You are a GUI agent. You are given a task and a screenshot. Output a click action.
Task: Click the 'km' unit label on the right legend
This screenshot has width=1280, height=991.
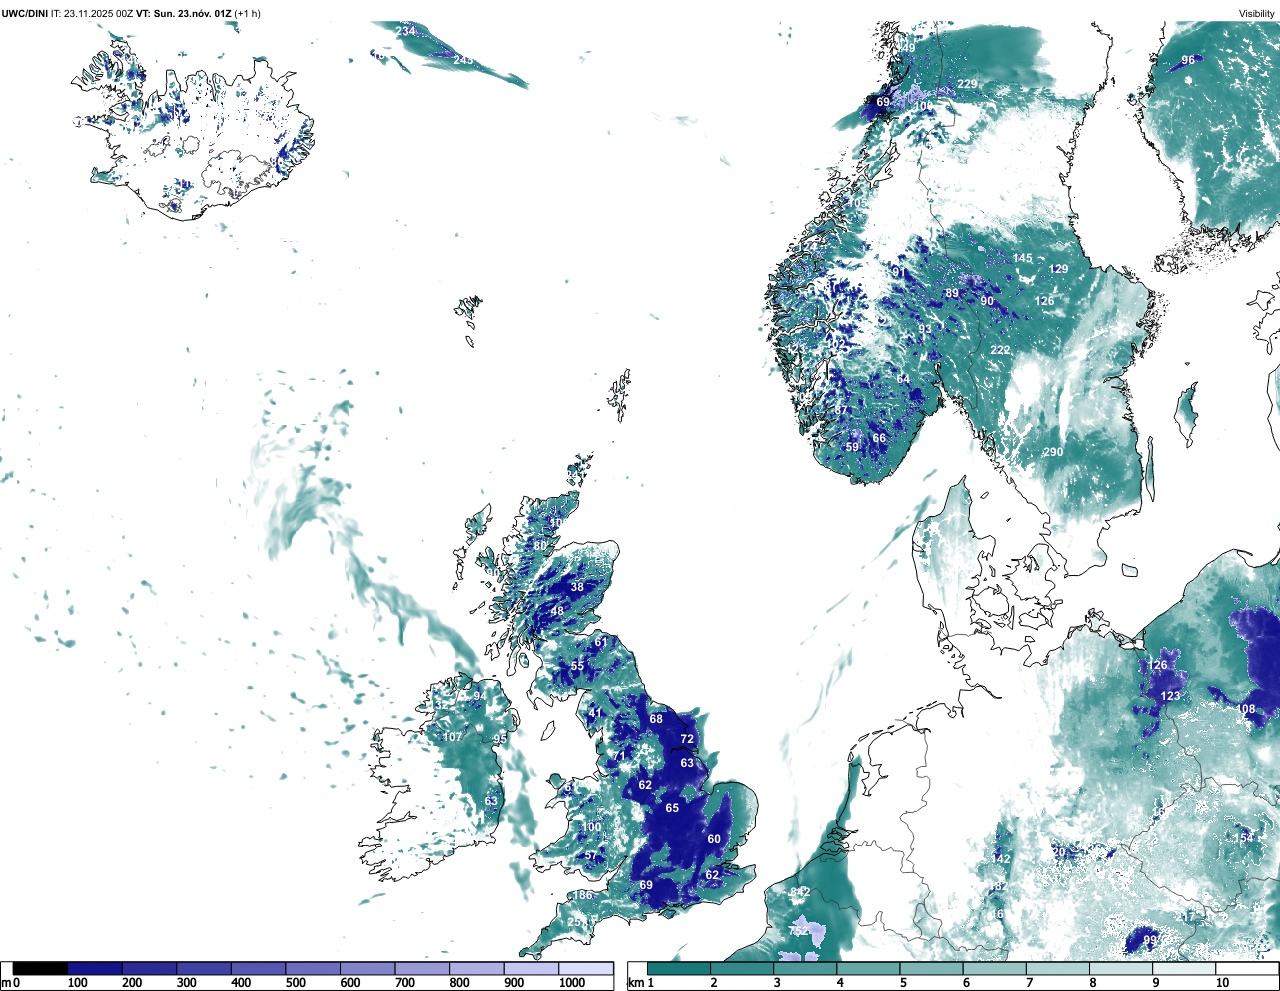[x=634, y=984]
